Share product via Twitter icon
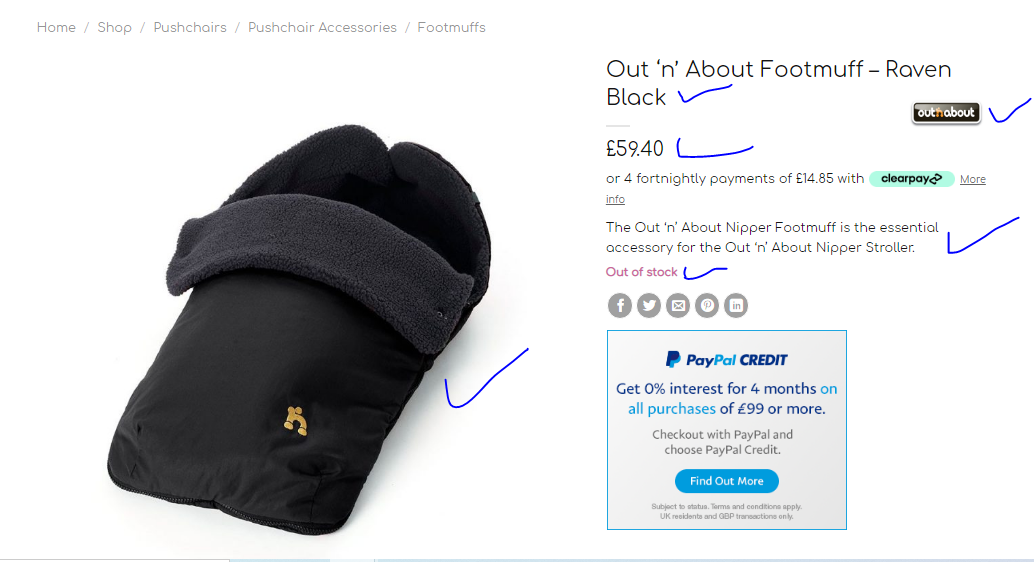The width and height of the screenshot is (1034, 562). [648, 305]
